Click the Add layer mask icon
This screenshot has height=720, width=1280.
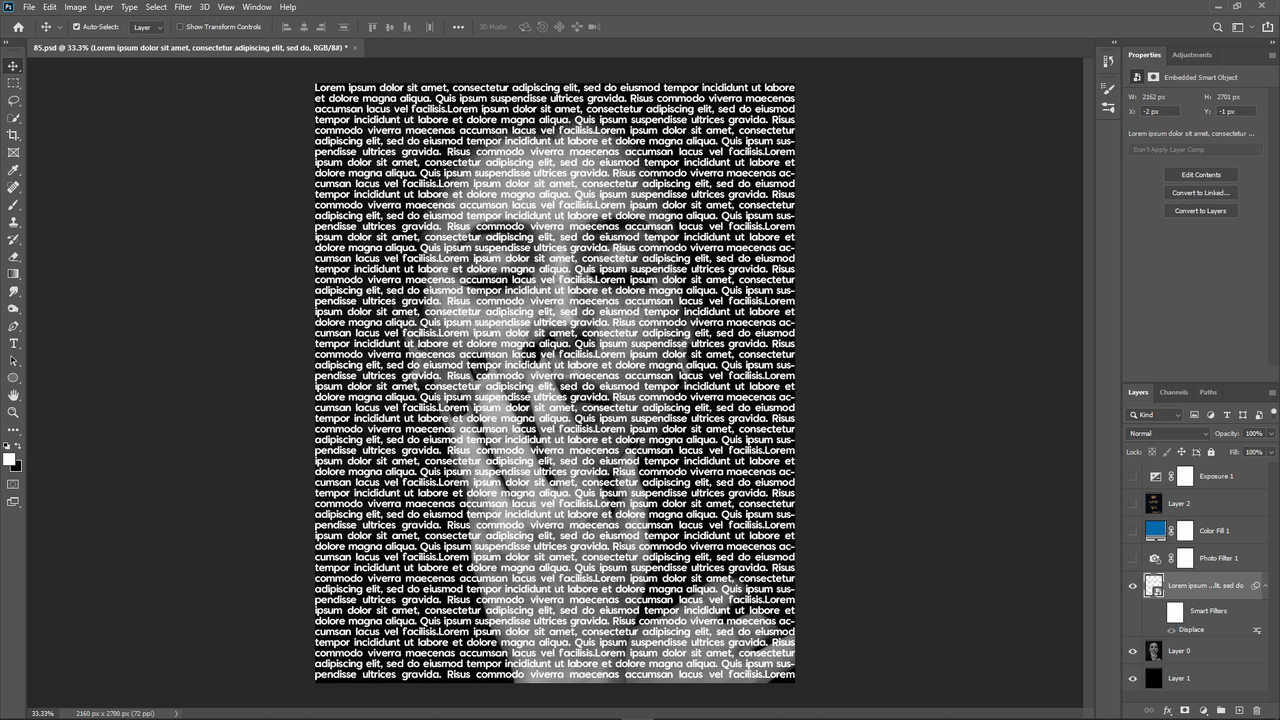click(x=1185, y=710)
